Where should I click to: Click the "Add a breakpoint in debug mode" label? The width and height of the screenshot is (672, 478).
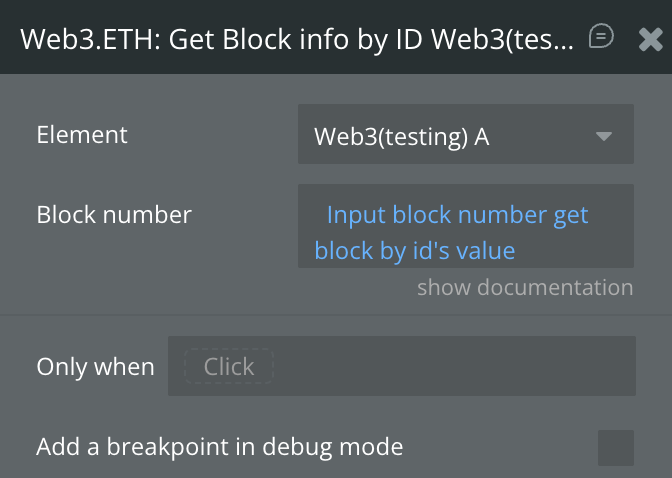[219, 447]
